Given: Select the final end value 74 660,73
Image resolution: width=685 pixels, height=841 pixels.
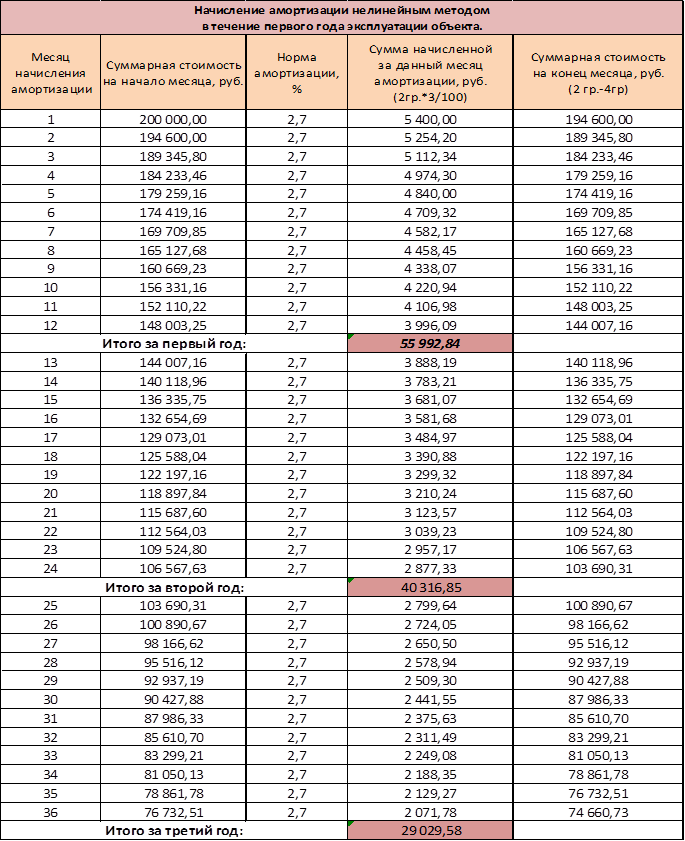Looking at the screenshot, I should 598,813.
